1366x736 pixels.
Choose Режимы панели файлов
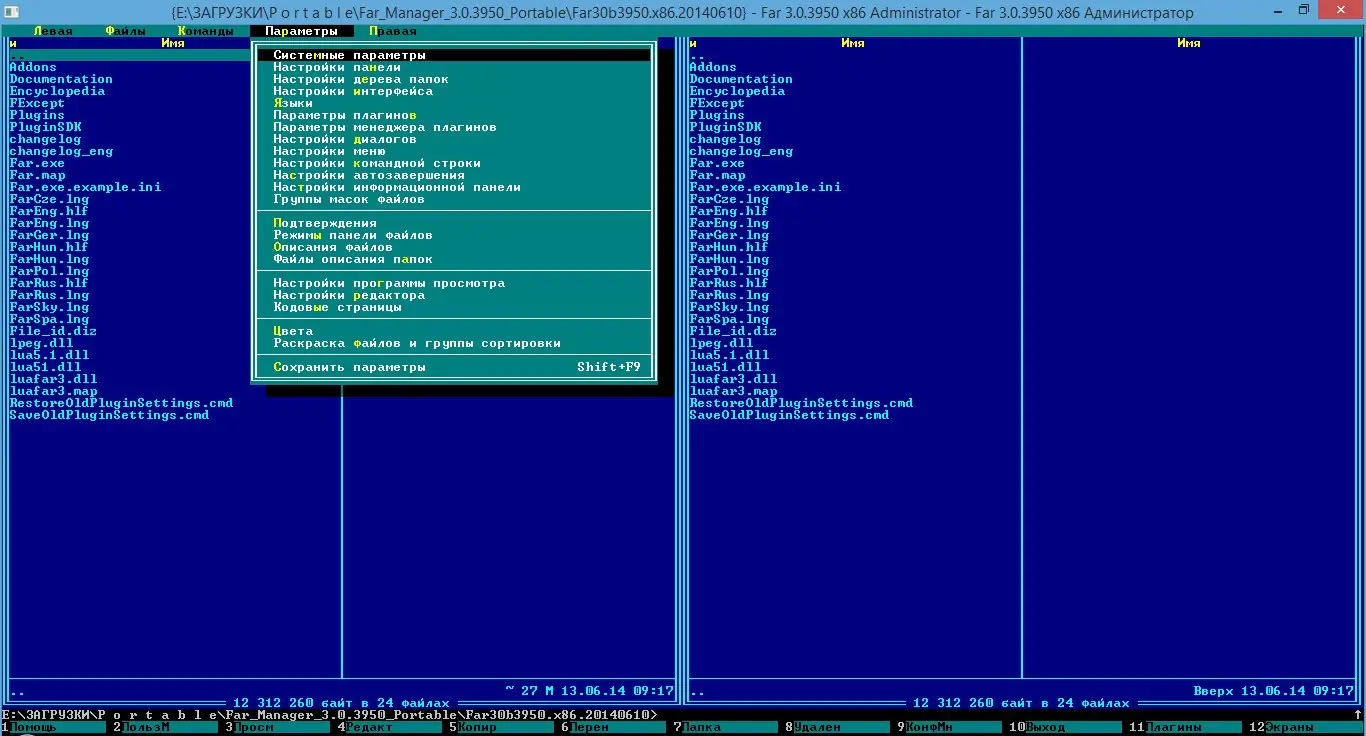coord(453,235)
